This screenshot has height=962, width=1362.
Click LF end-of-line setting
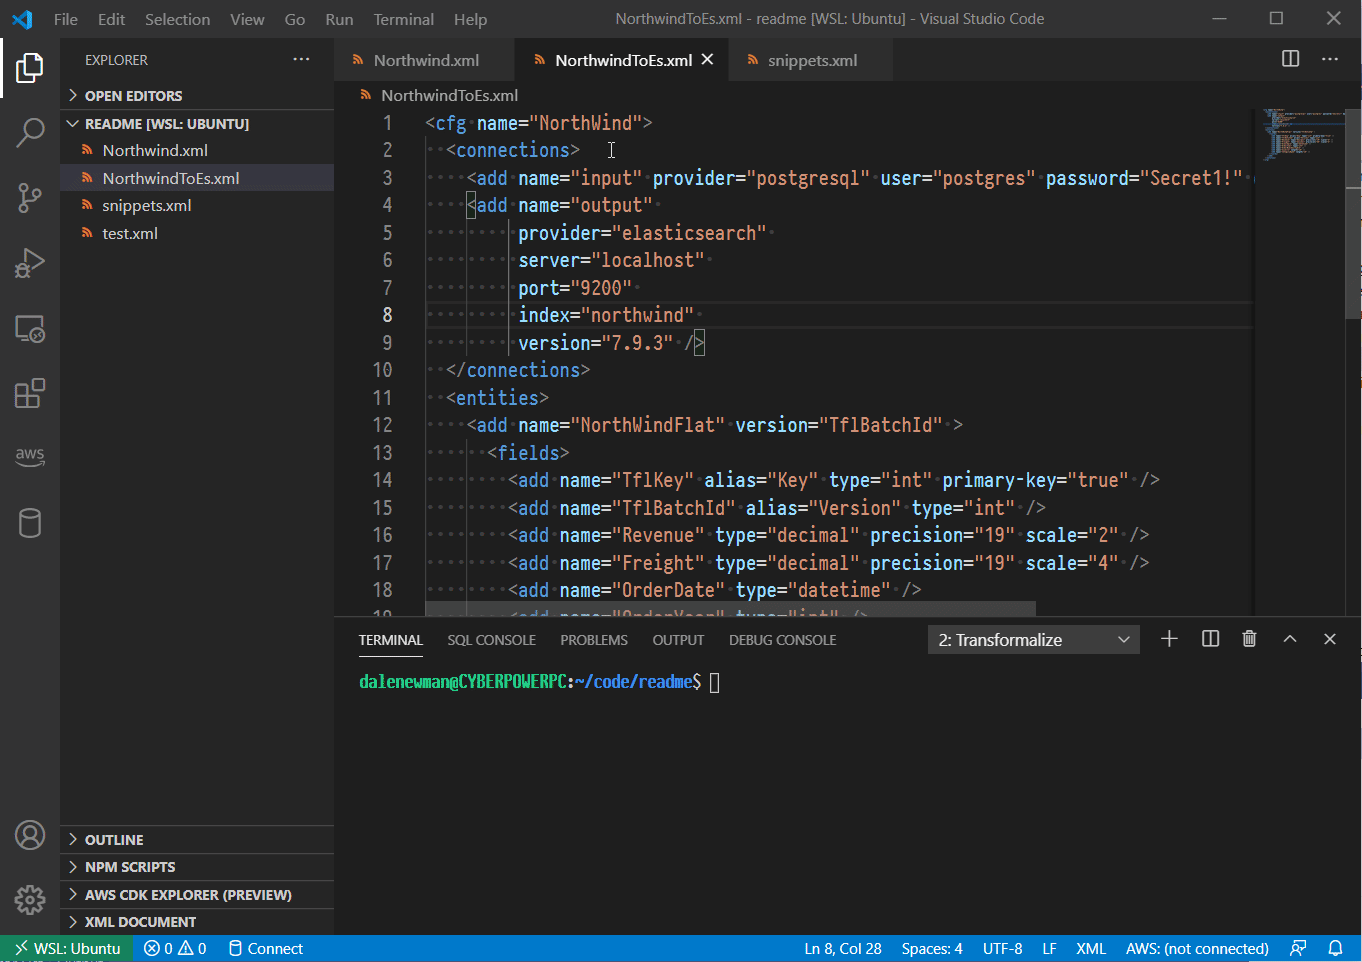click(1049, 948)
